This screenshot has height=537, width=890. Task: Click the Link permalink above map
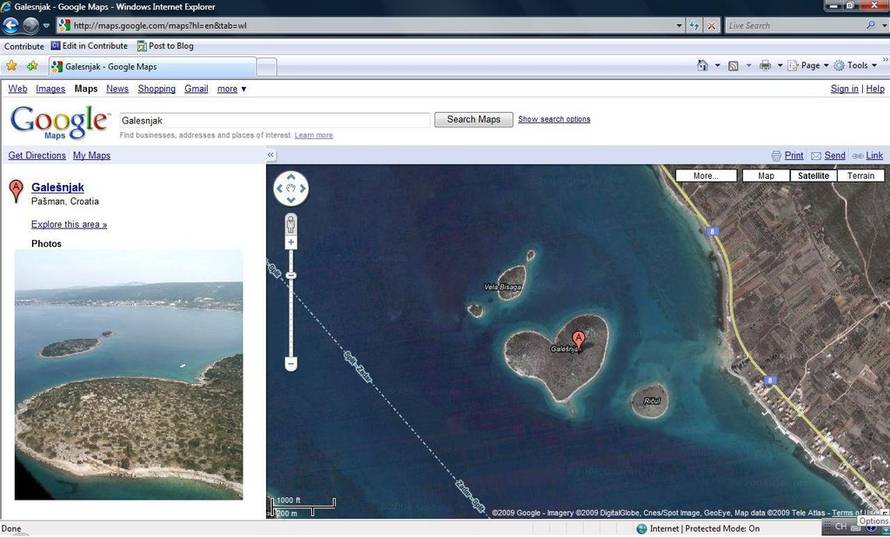click(874, 155)
